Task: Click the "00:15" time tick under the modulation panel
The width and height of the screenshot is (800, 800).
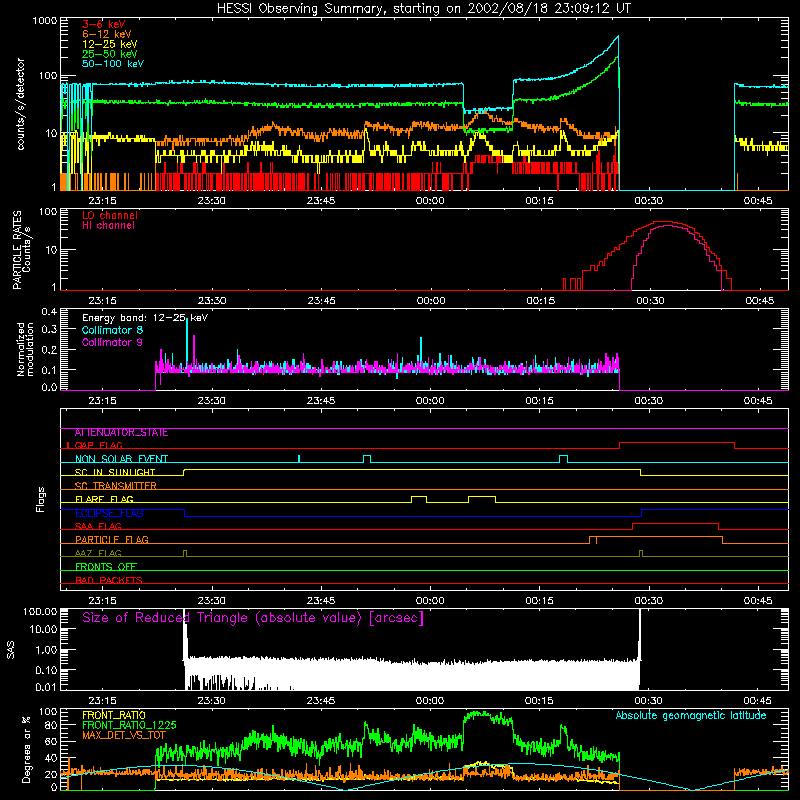Action: 539,401
